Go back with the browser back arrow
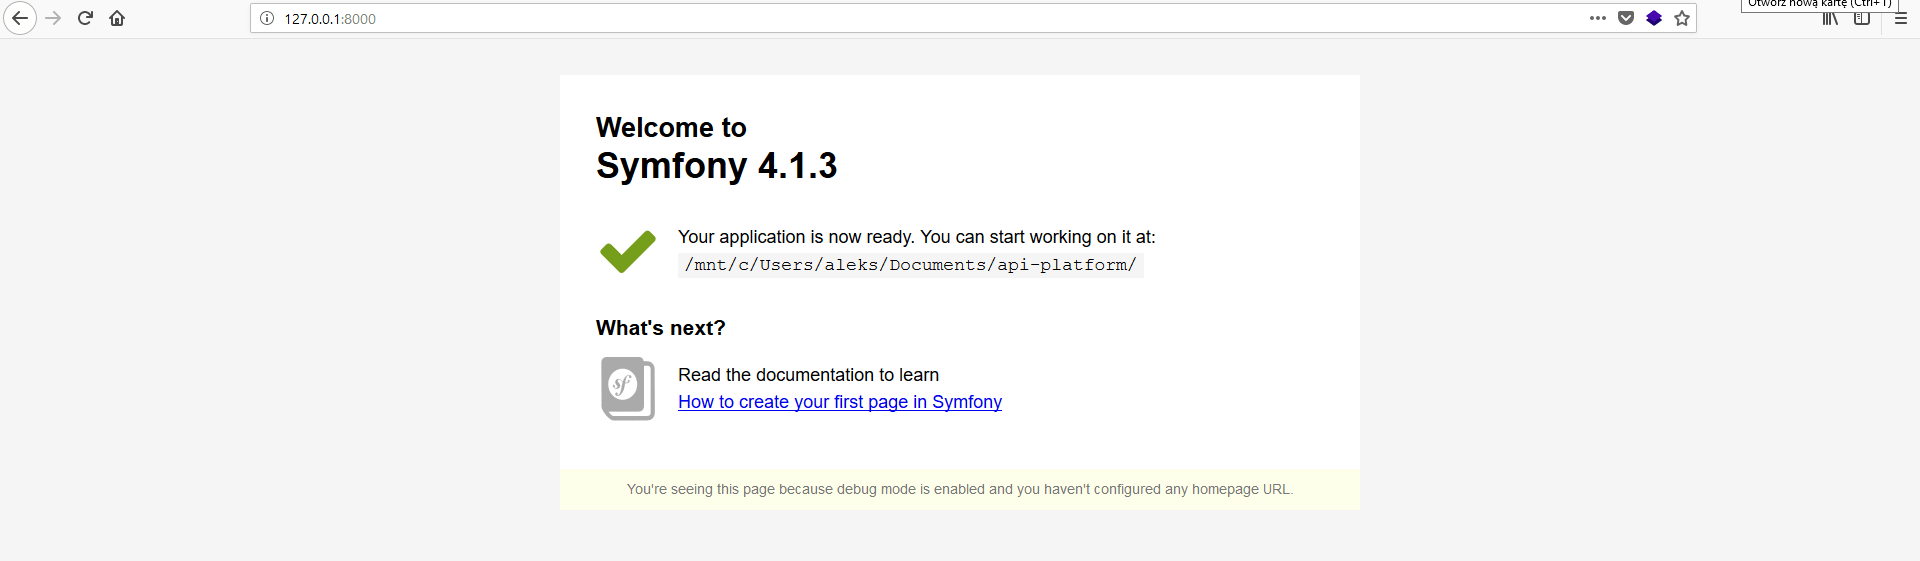Screen dimensions: 1920x561 click(20, 18)
